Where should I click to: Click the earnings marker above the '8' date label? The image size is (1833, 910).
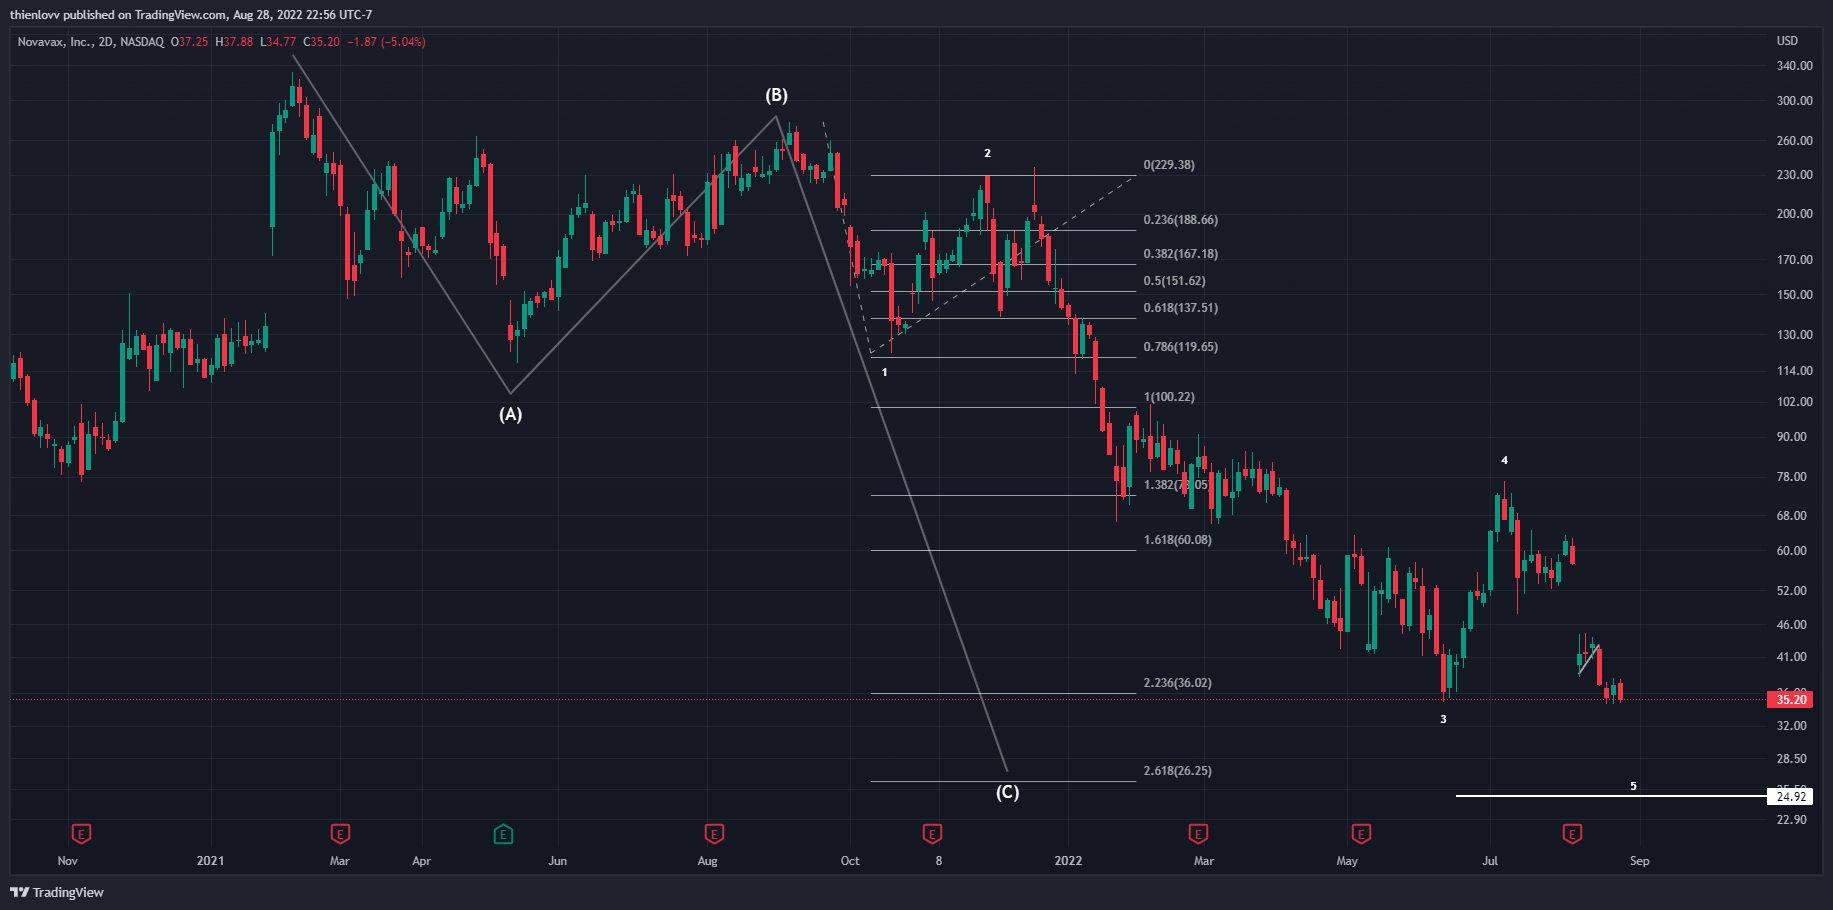click(x=932, y=833)
